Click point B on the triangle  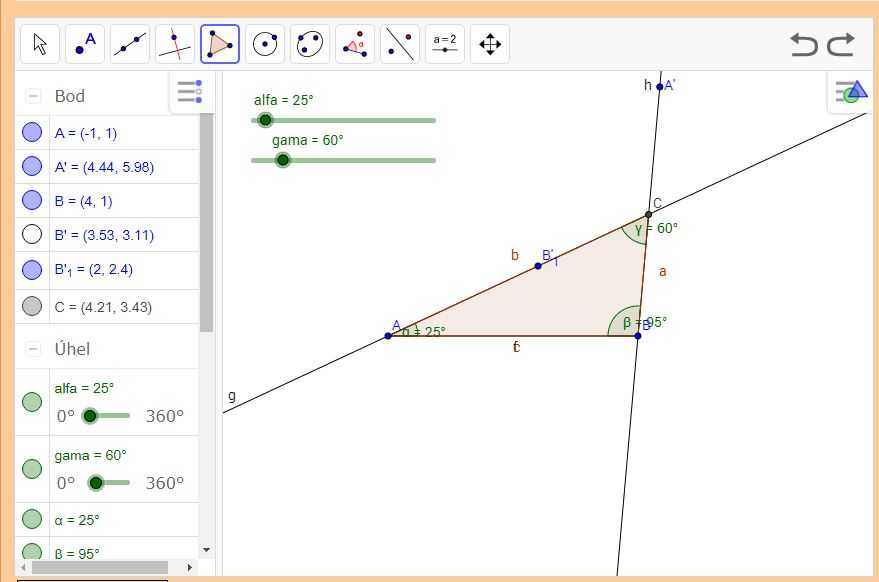pos(637,336)
